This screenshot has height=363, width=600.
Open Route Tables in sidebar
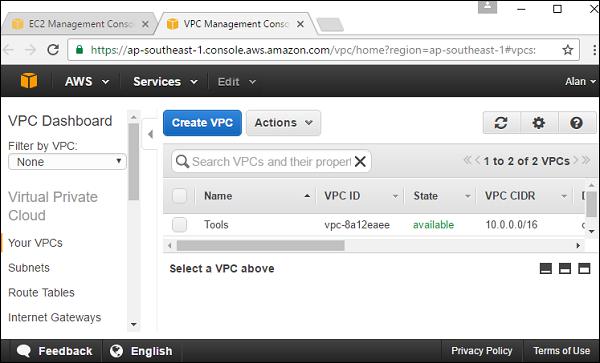pyautogui.click(x=41, y=293)
